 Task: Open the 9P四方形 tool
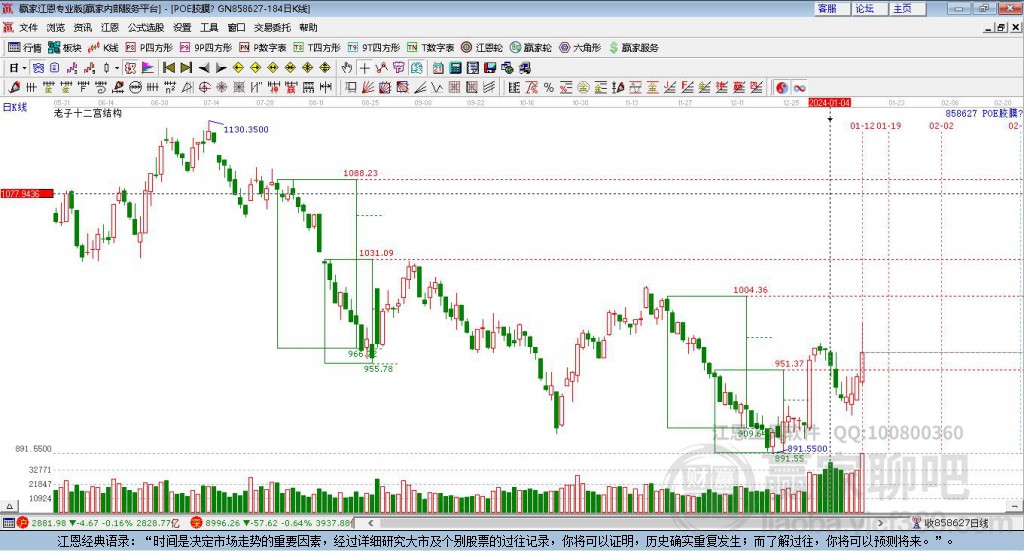(x=206, y=48)
